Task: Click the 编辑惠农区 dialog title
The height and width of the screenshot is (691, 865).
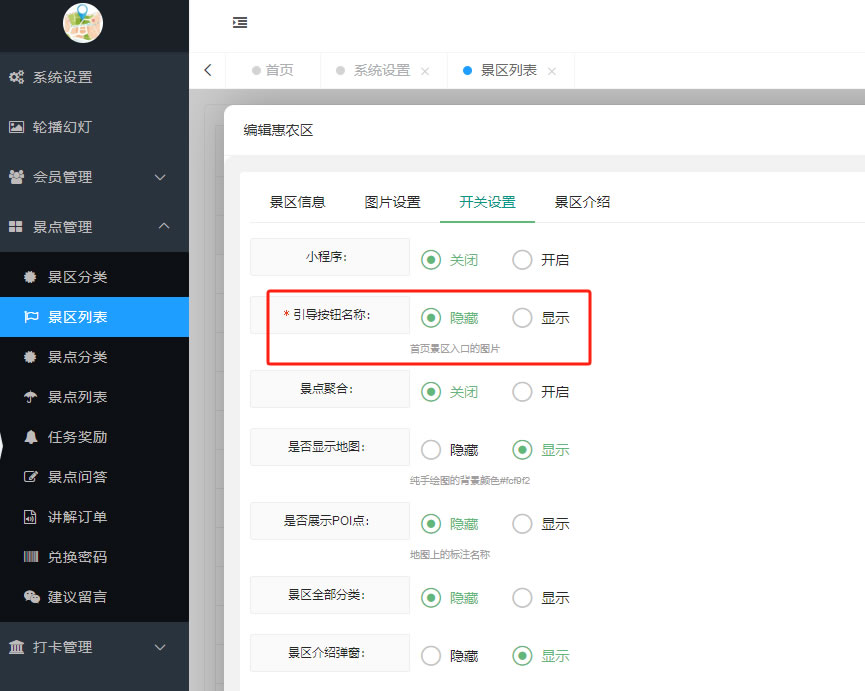Action: pos(279,130)
